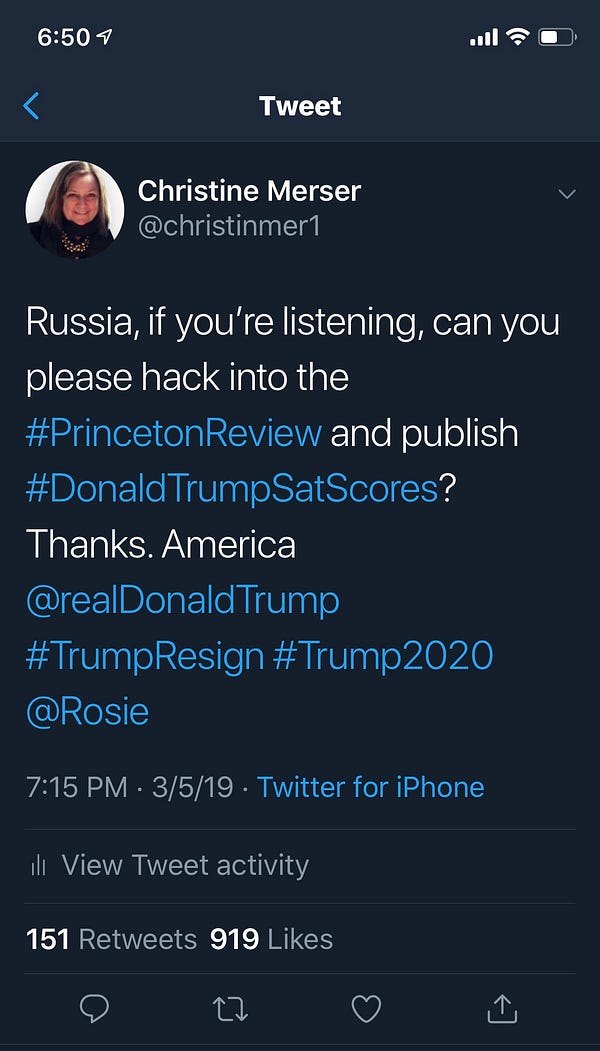The width and height of the screenshot is (600, 1051).
Task: View the 919 Likes list
Action: click(x=271, y=939)
